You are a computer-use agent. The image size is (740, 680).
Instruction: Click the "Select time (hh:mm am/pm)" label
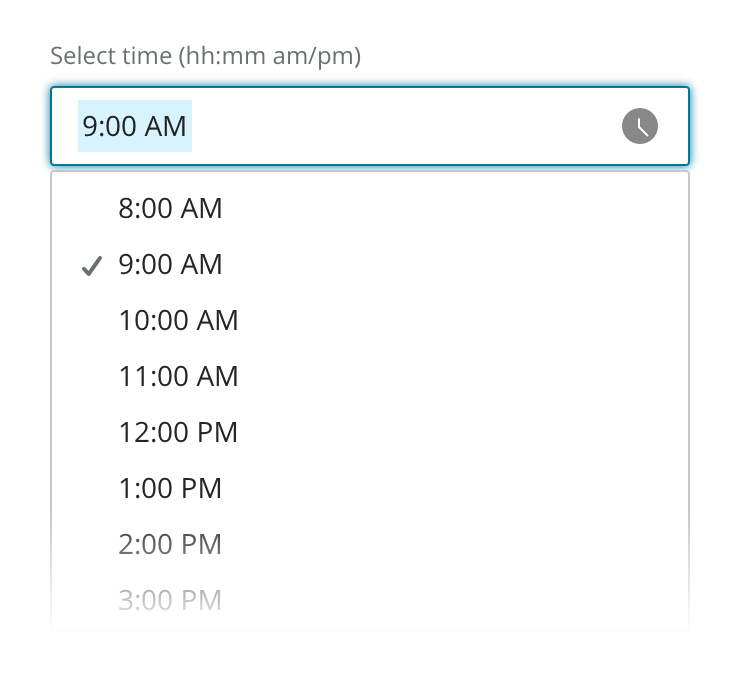point(205,55)
